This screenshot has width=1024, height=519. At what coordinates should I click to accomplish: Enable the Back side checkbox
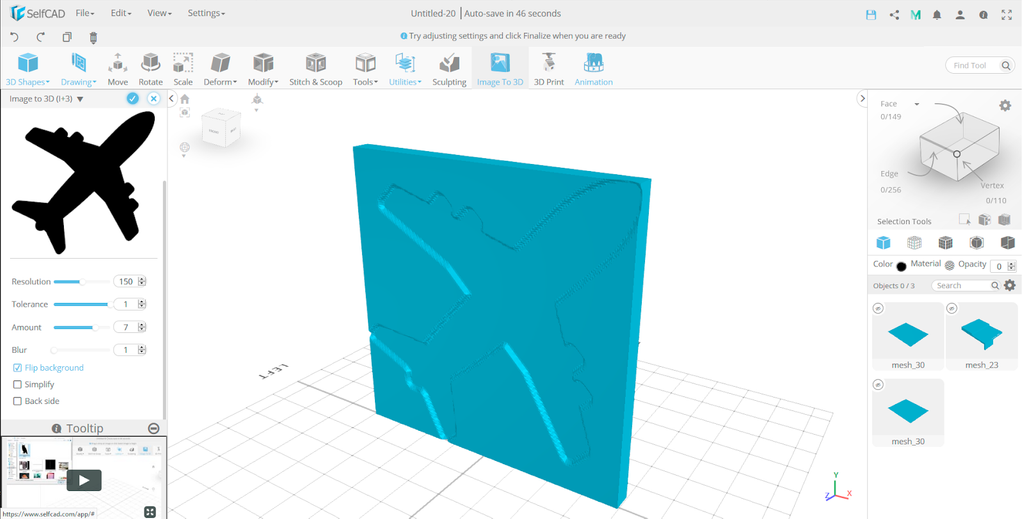click(x=17, y=401)
